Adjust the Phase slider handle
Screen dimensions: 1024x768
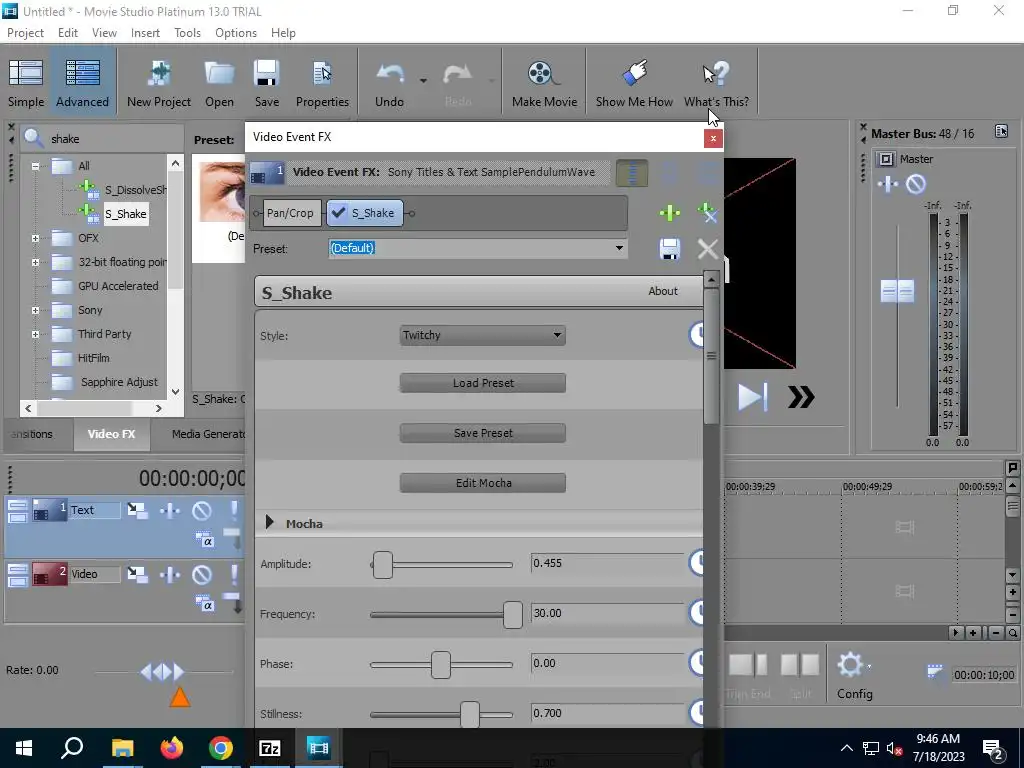tap(441, 665)
